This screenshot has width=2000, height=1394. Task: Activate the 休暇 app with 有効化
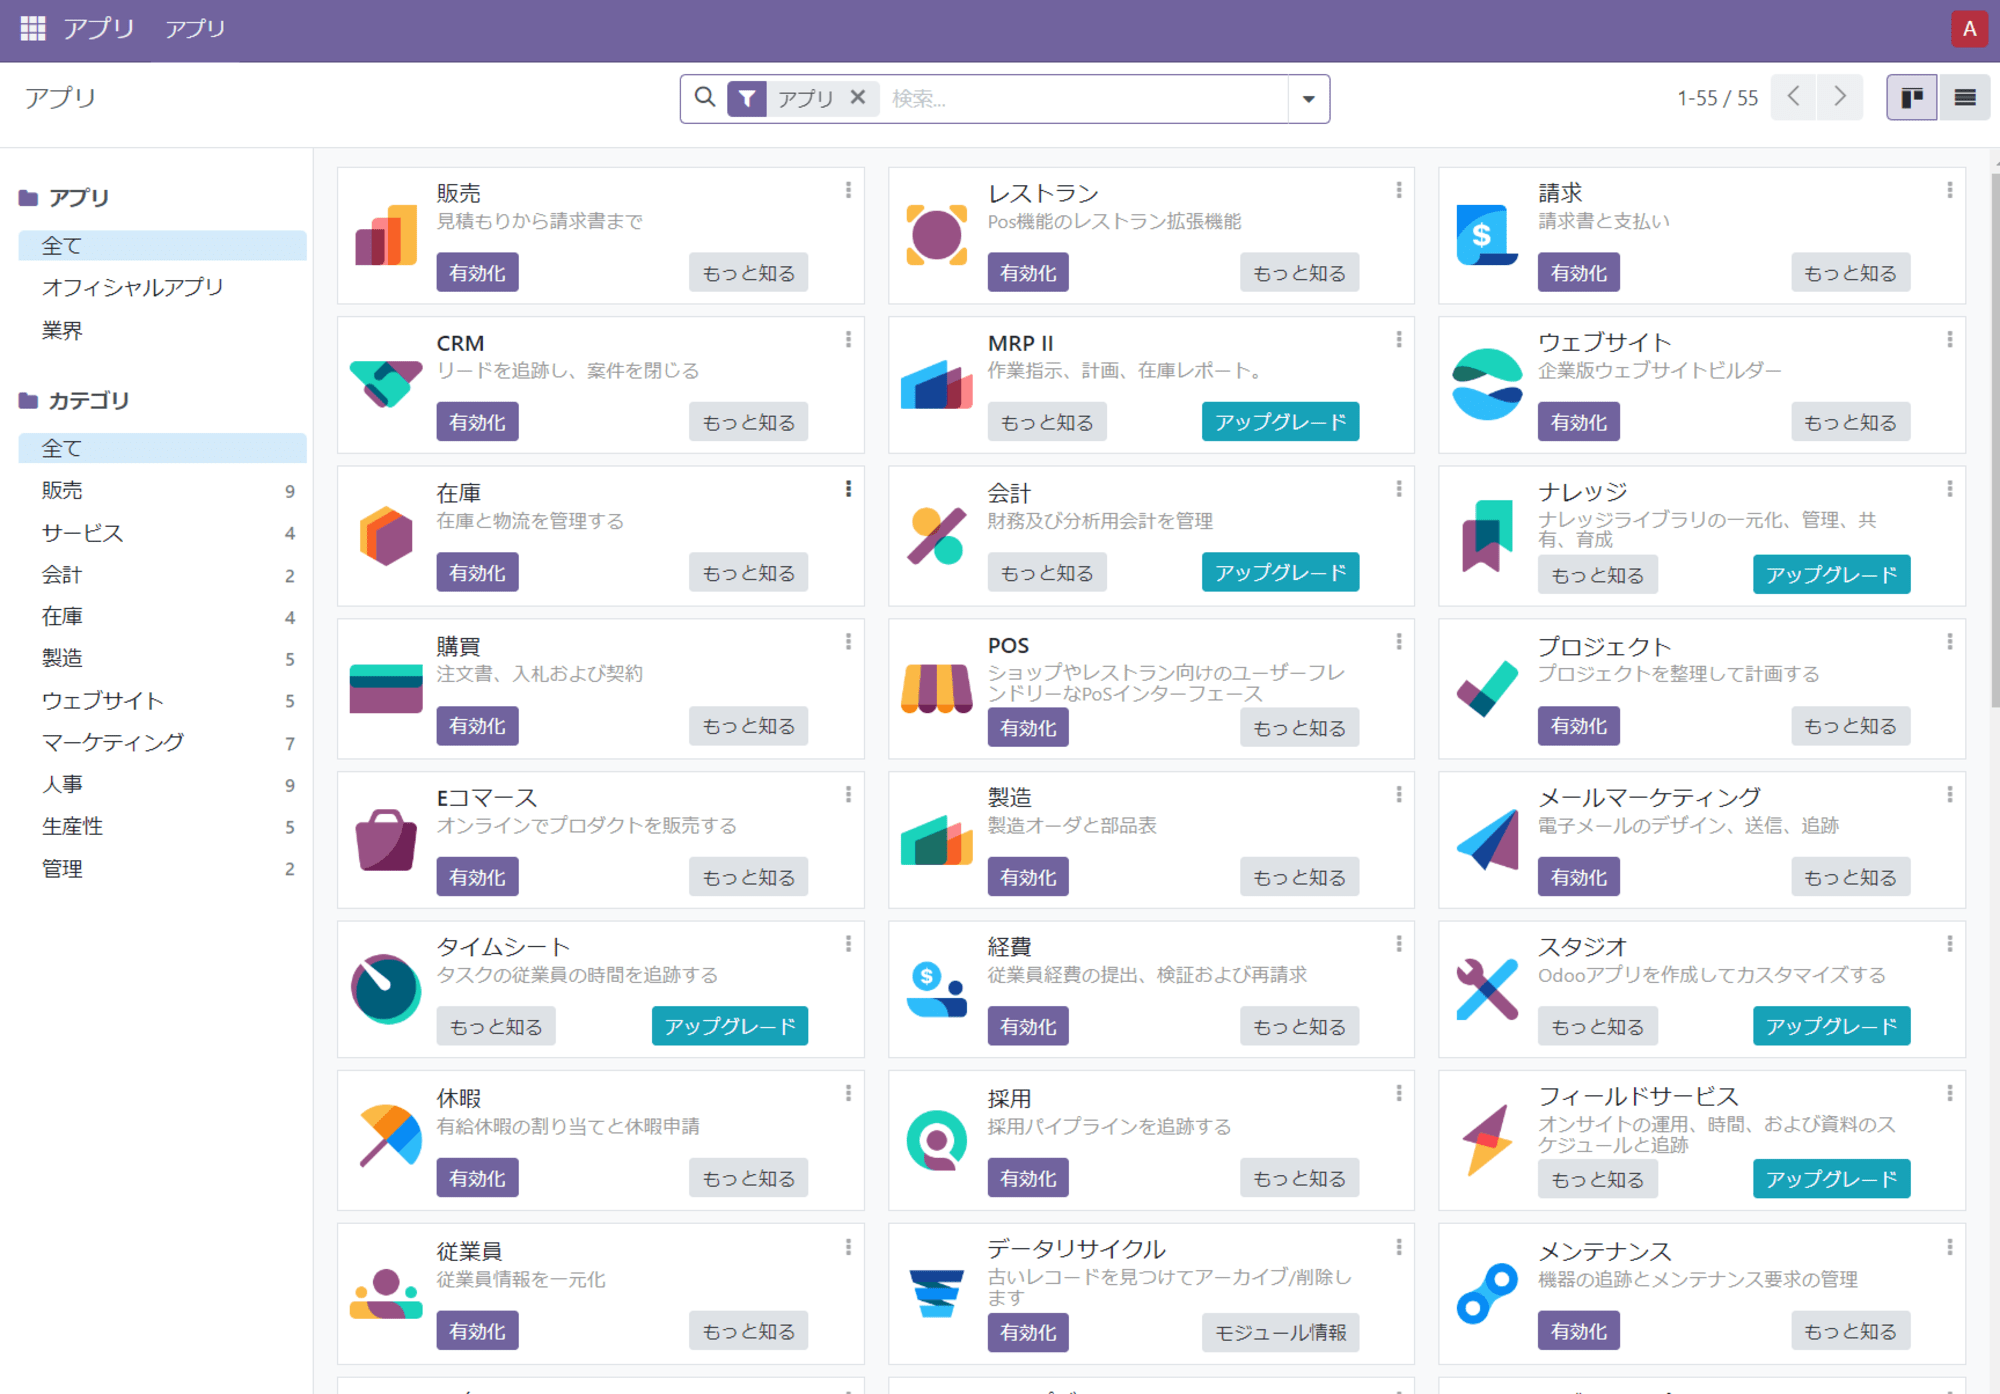[477, 1178]
